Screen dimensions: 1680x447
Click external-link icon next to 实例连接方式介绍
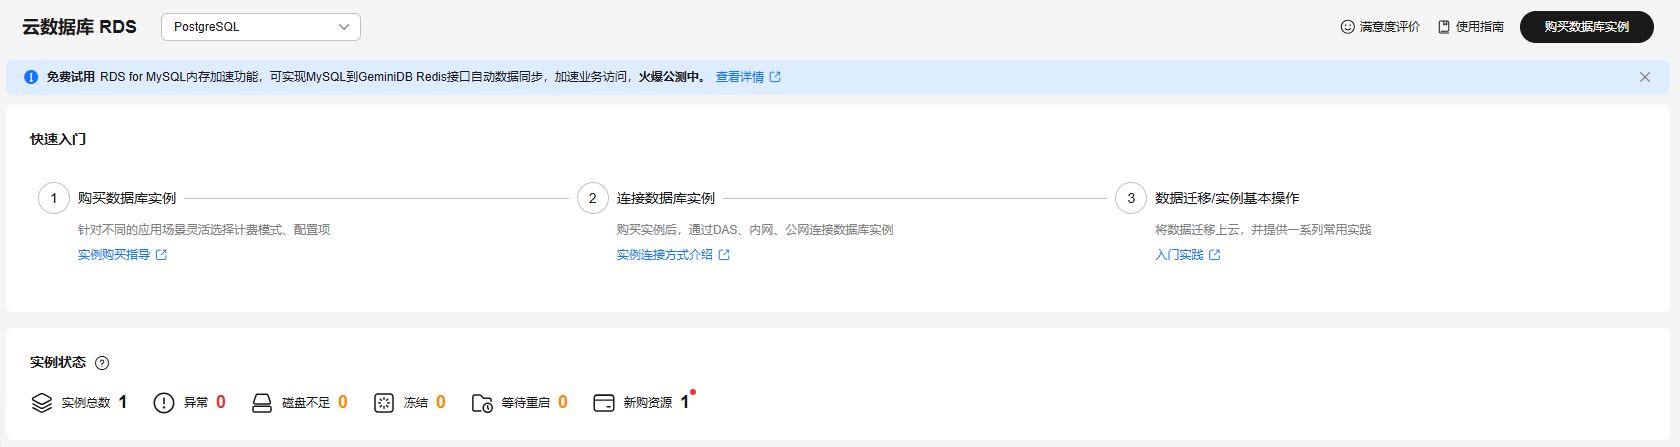pos(724,255)
